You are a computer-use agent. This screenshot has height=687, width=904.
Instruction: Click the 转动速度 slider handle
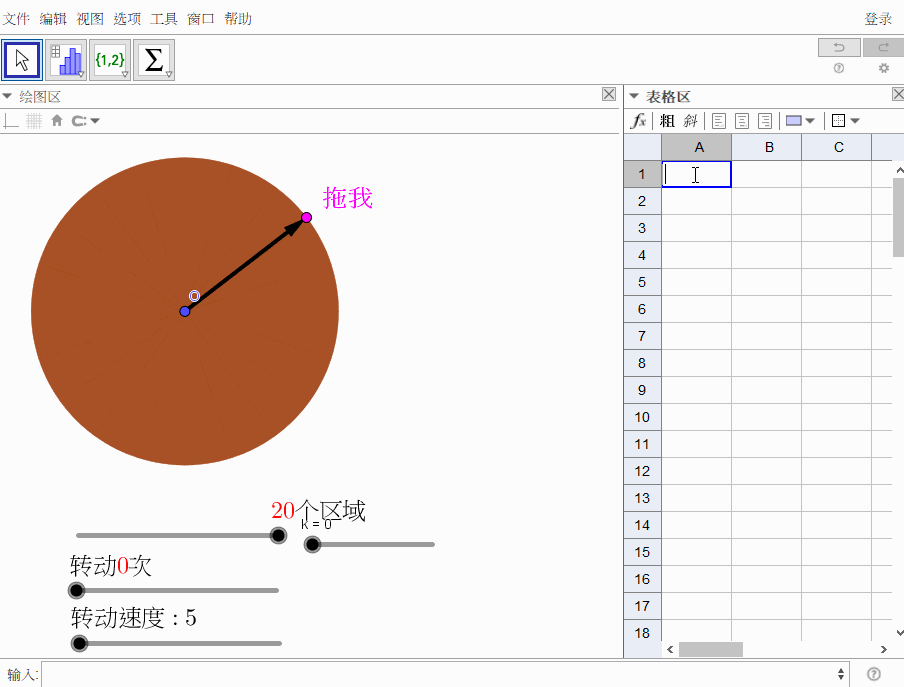pyautogui.click(x=79, y=643)
